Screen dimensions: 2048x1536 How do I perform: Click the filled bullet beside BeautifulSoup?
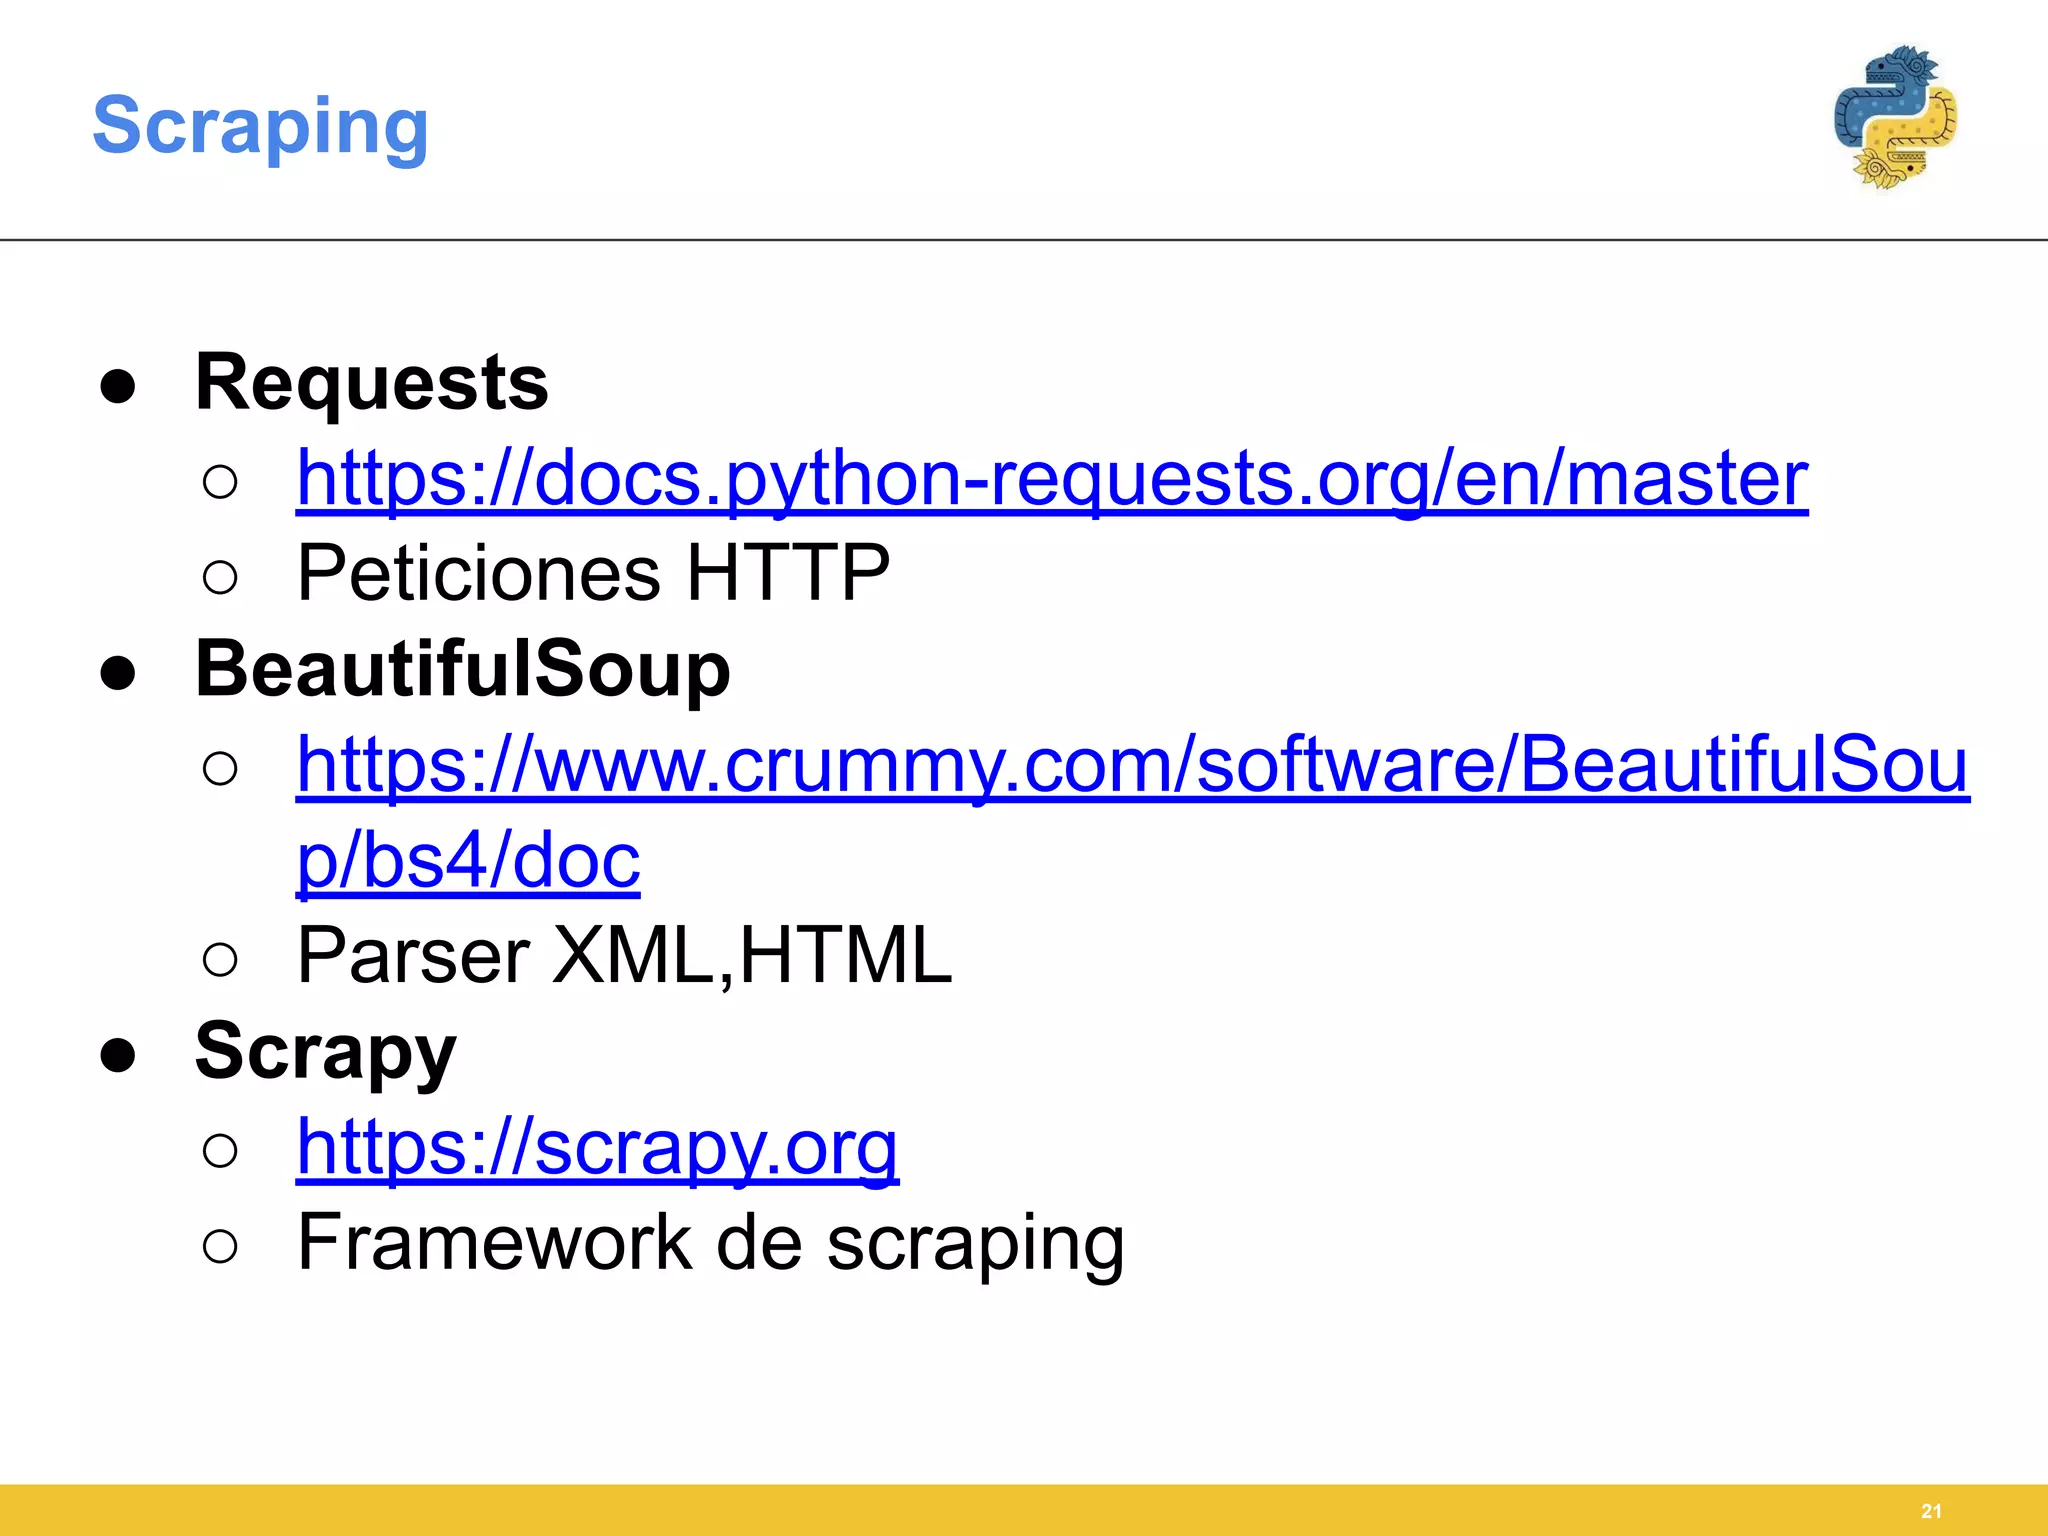point(118,673)
